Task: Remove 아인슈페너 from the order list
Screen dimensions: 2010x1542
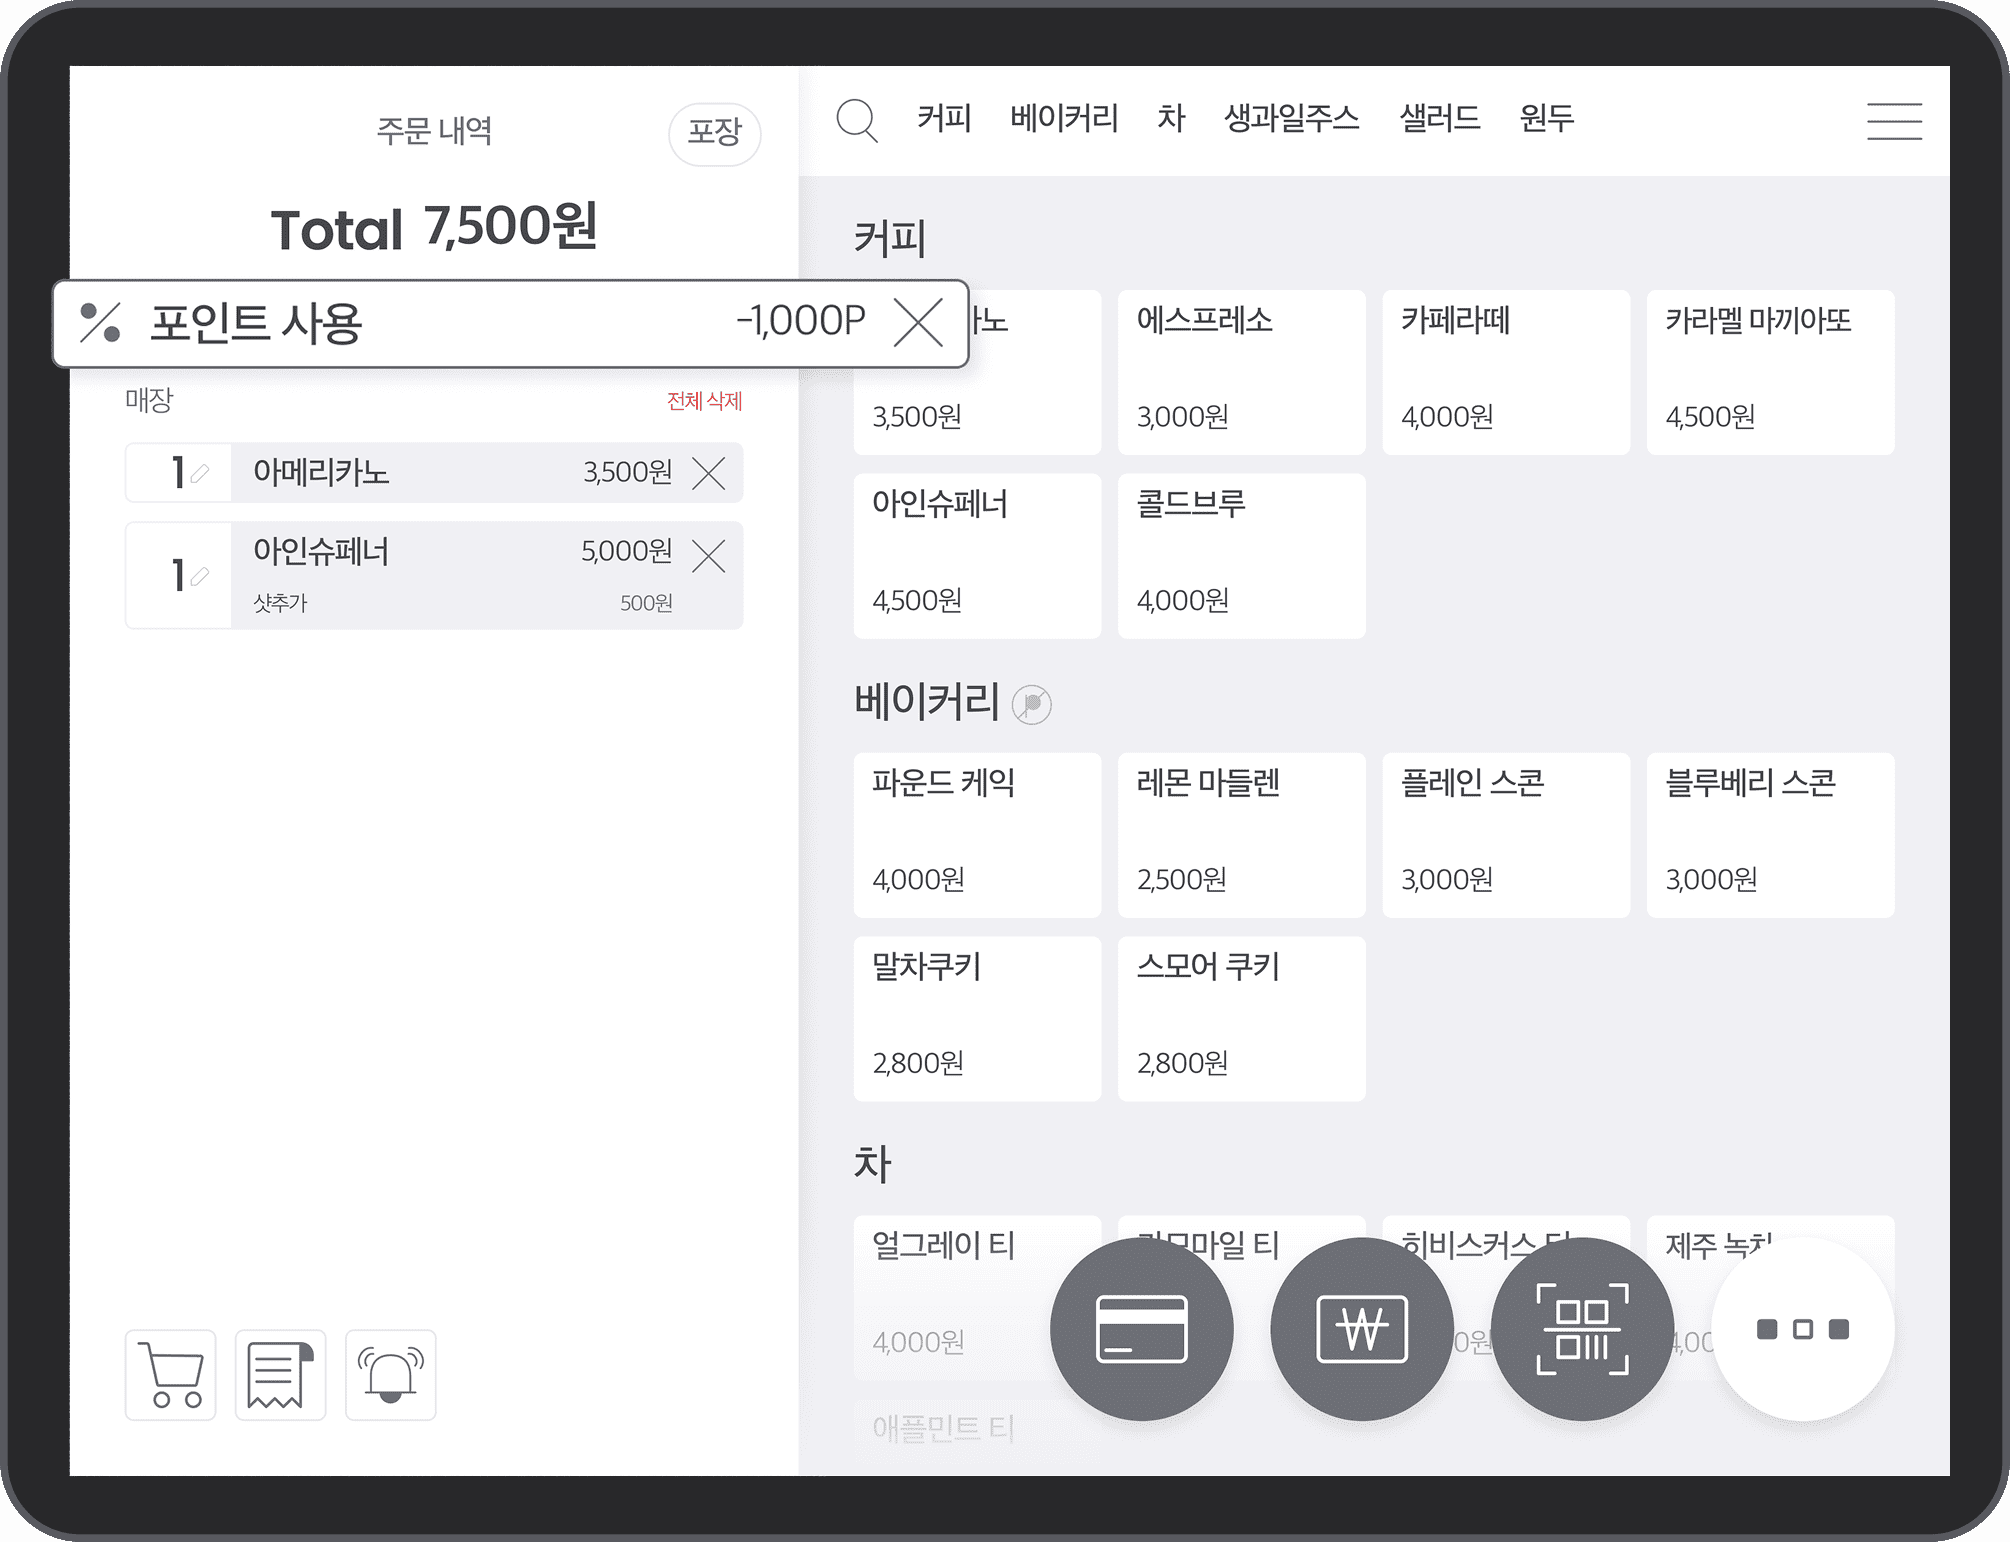Action: (710, 557)
